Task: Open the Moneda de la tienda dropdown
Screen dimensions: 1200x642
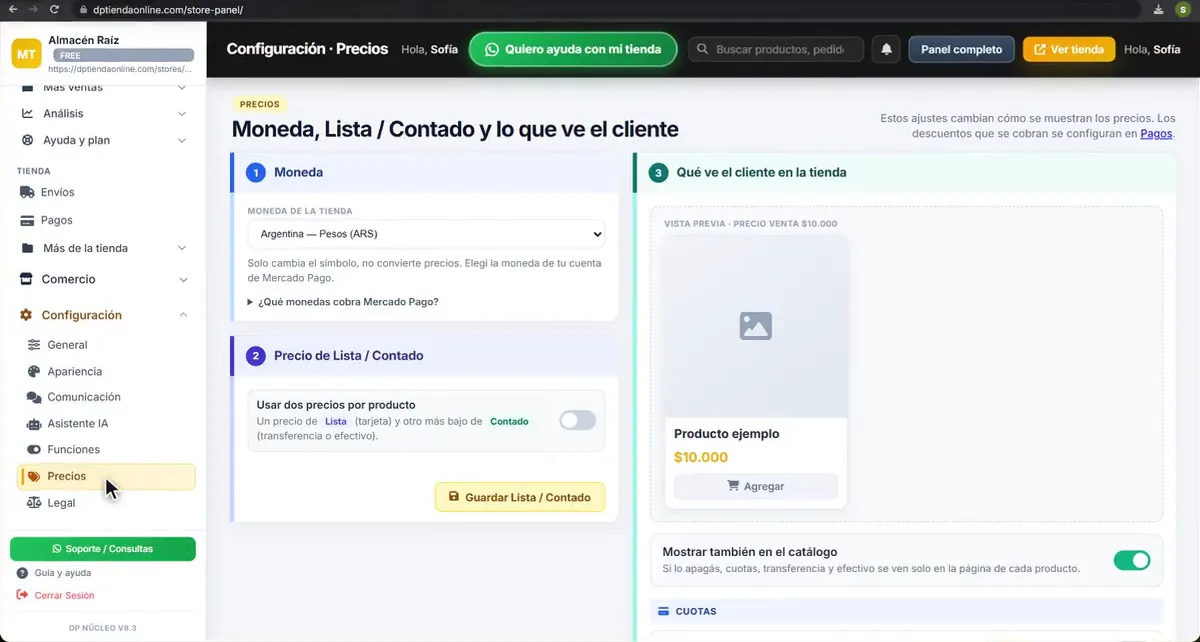Action: [426, 234]
